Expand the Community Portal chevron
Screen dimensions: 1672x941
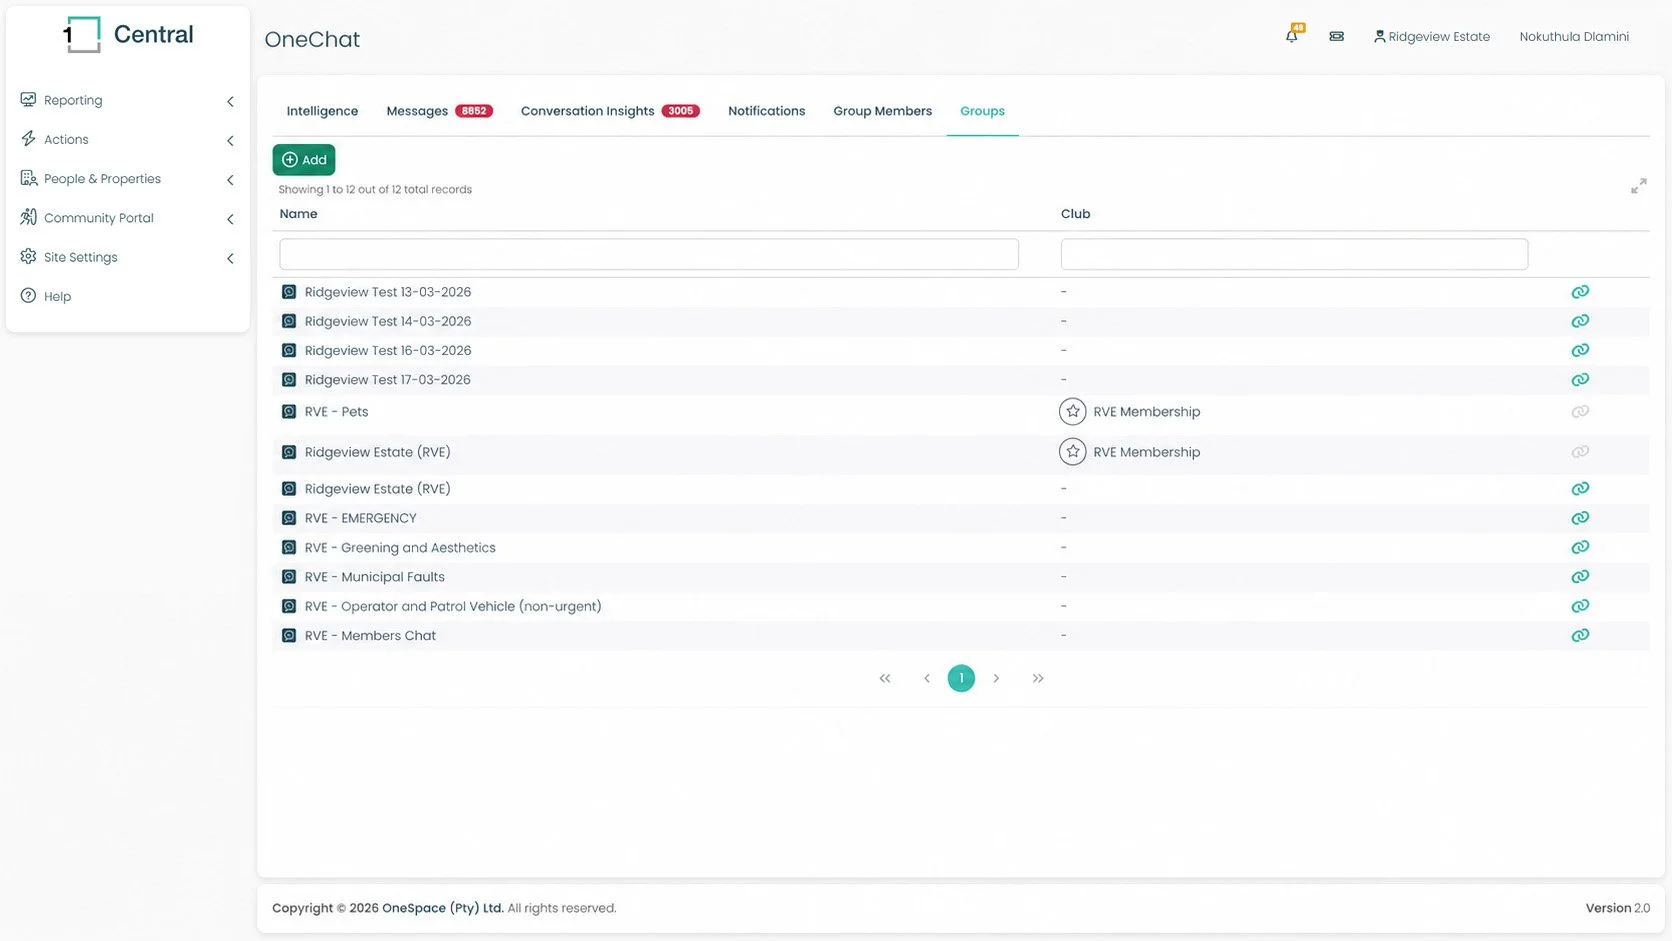230,219
